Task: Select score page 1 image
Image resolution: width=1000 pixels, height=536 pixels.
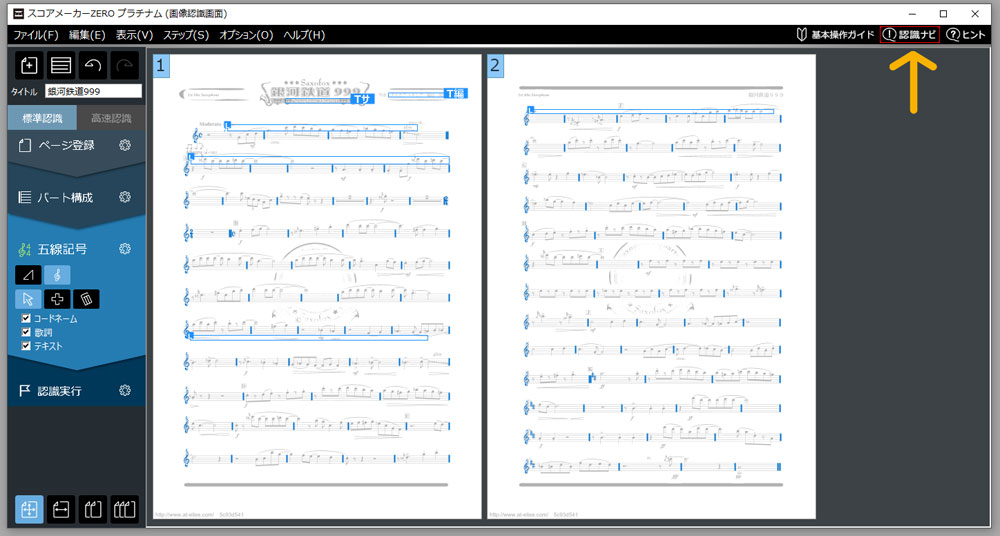Action: click(317, 287)
